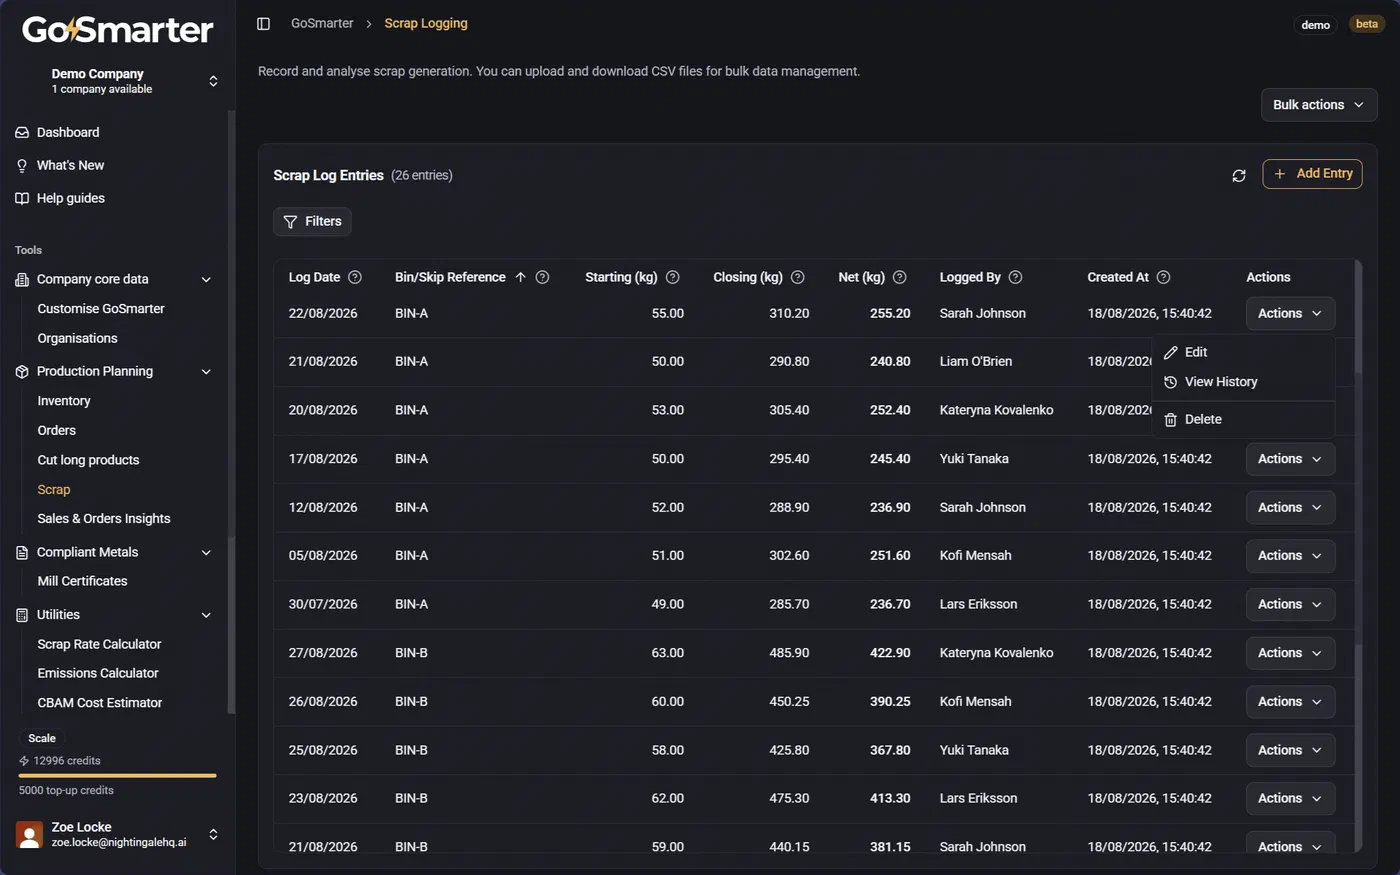Click the credits lightning bolt icon
This screenshot has height=875, width=1400.
[x=24, y=761]
